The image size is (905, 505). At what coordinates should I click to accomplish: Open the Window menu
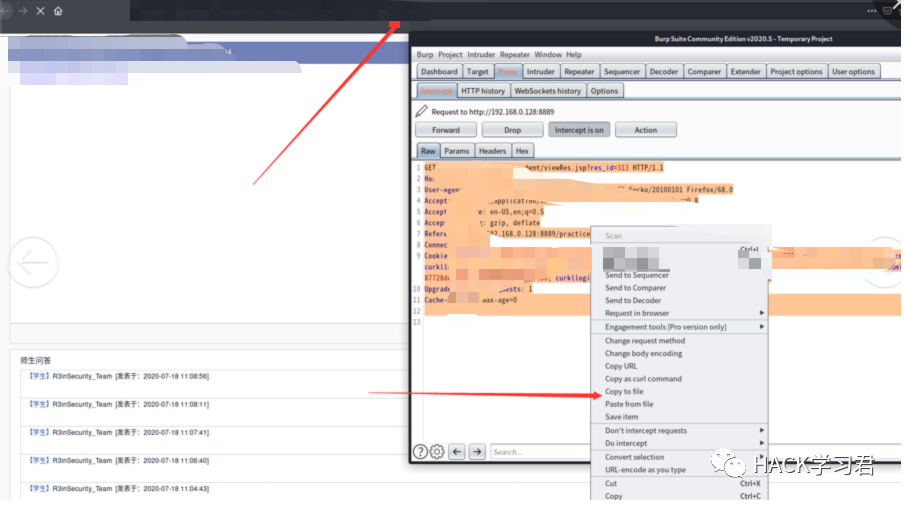click(548, 54)
